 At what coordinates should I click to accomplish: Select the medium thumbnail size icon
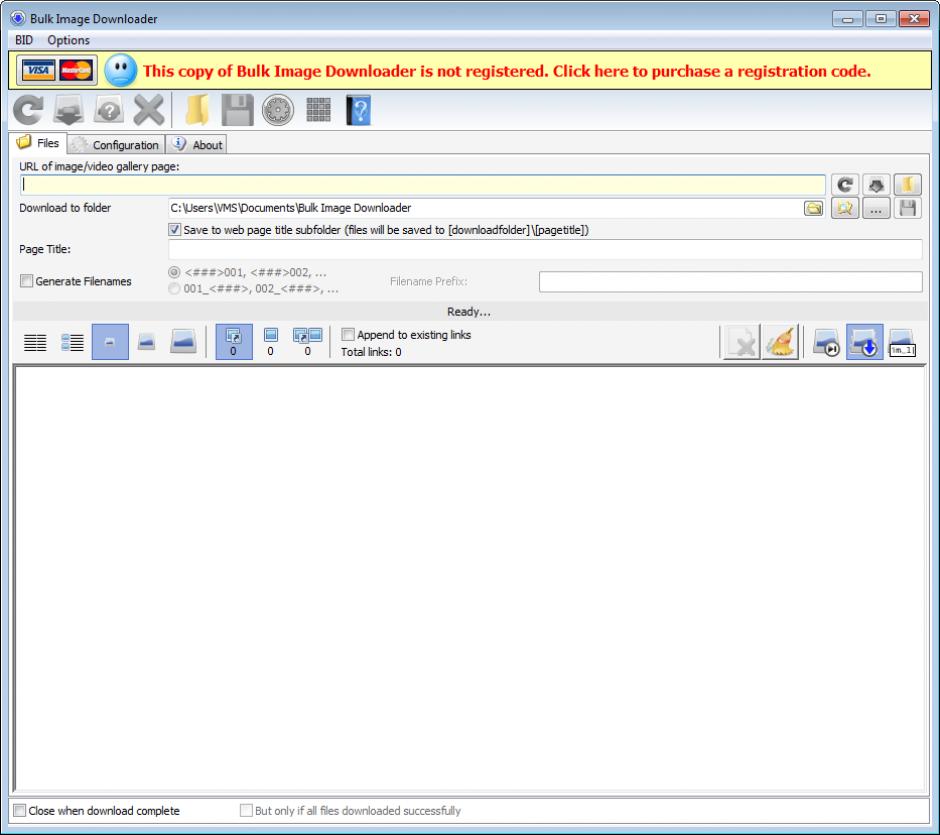point(146,342)
